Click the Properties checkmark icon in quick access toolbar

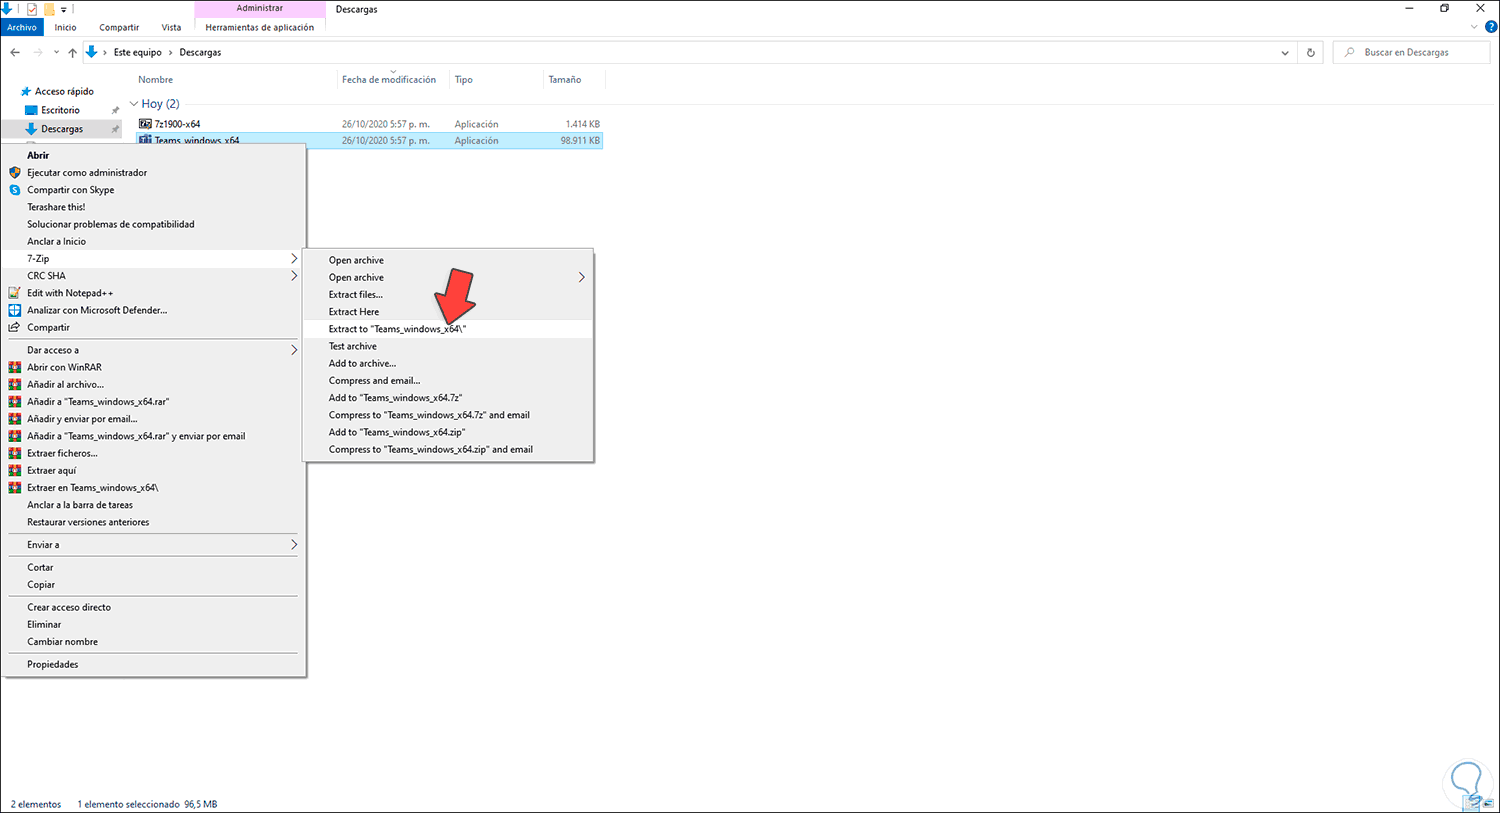(32, 9)
